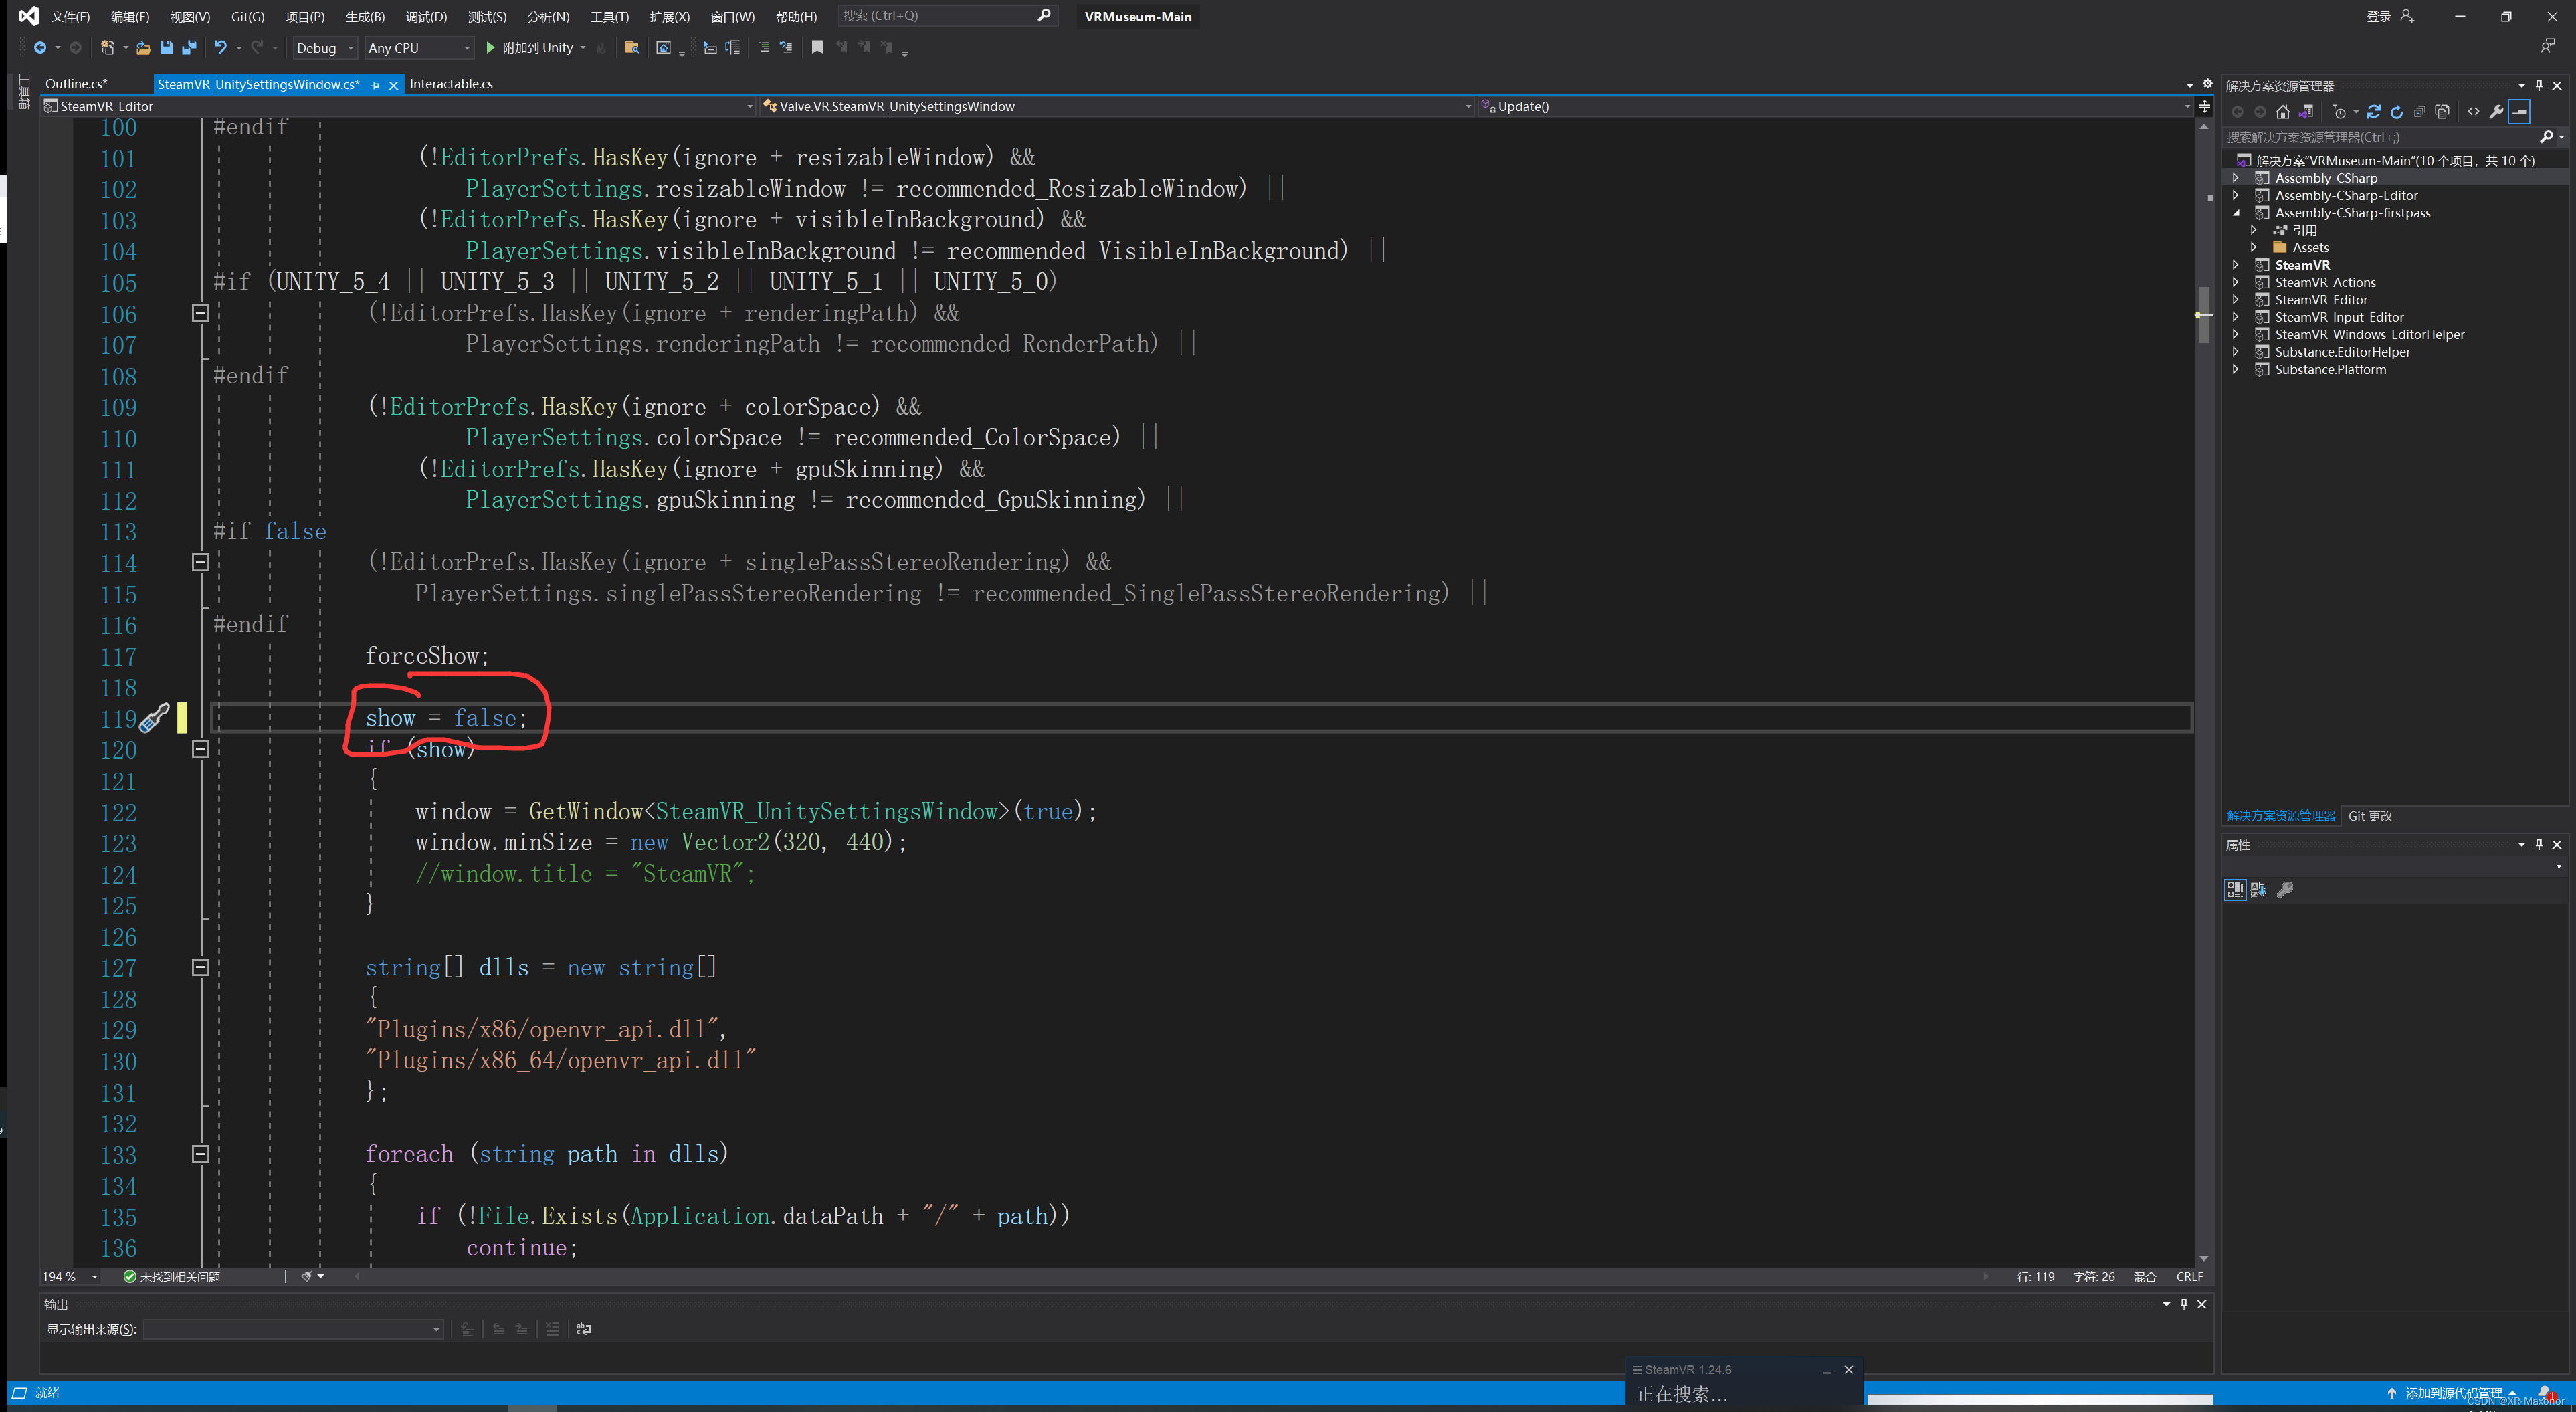Expand the SteamVR Input Editor project
Image resolution: width=2576 pixels, height=1412 pixels.
point(2235,317)
